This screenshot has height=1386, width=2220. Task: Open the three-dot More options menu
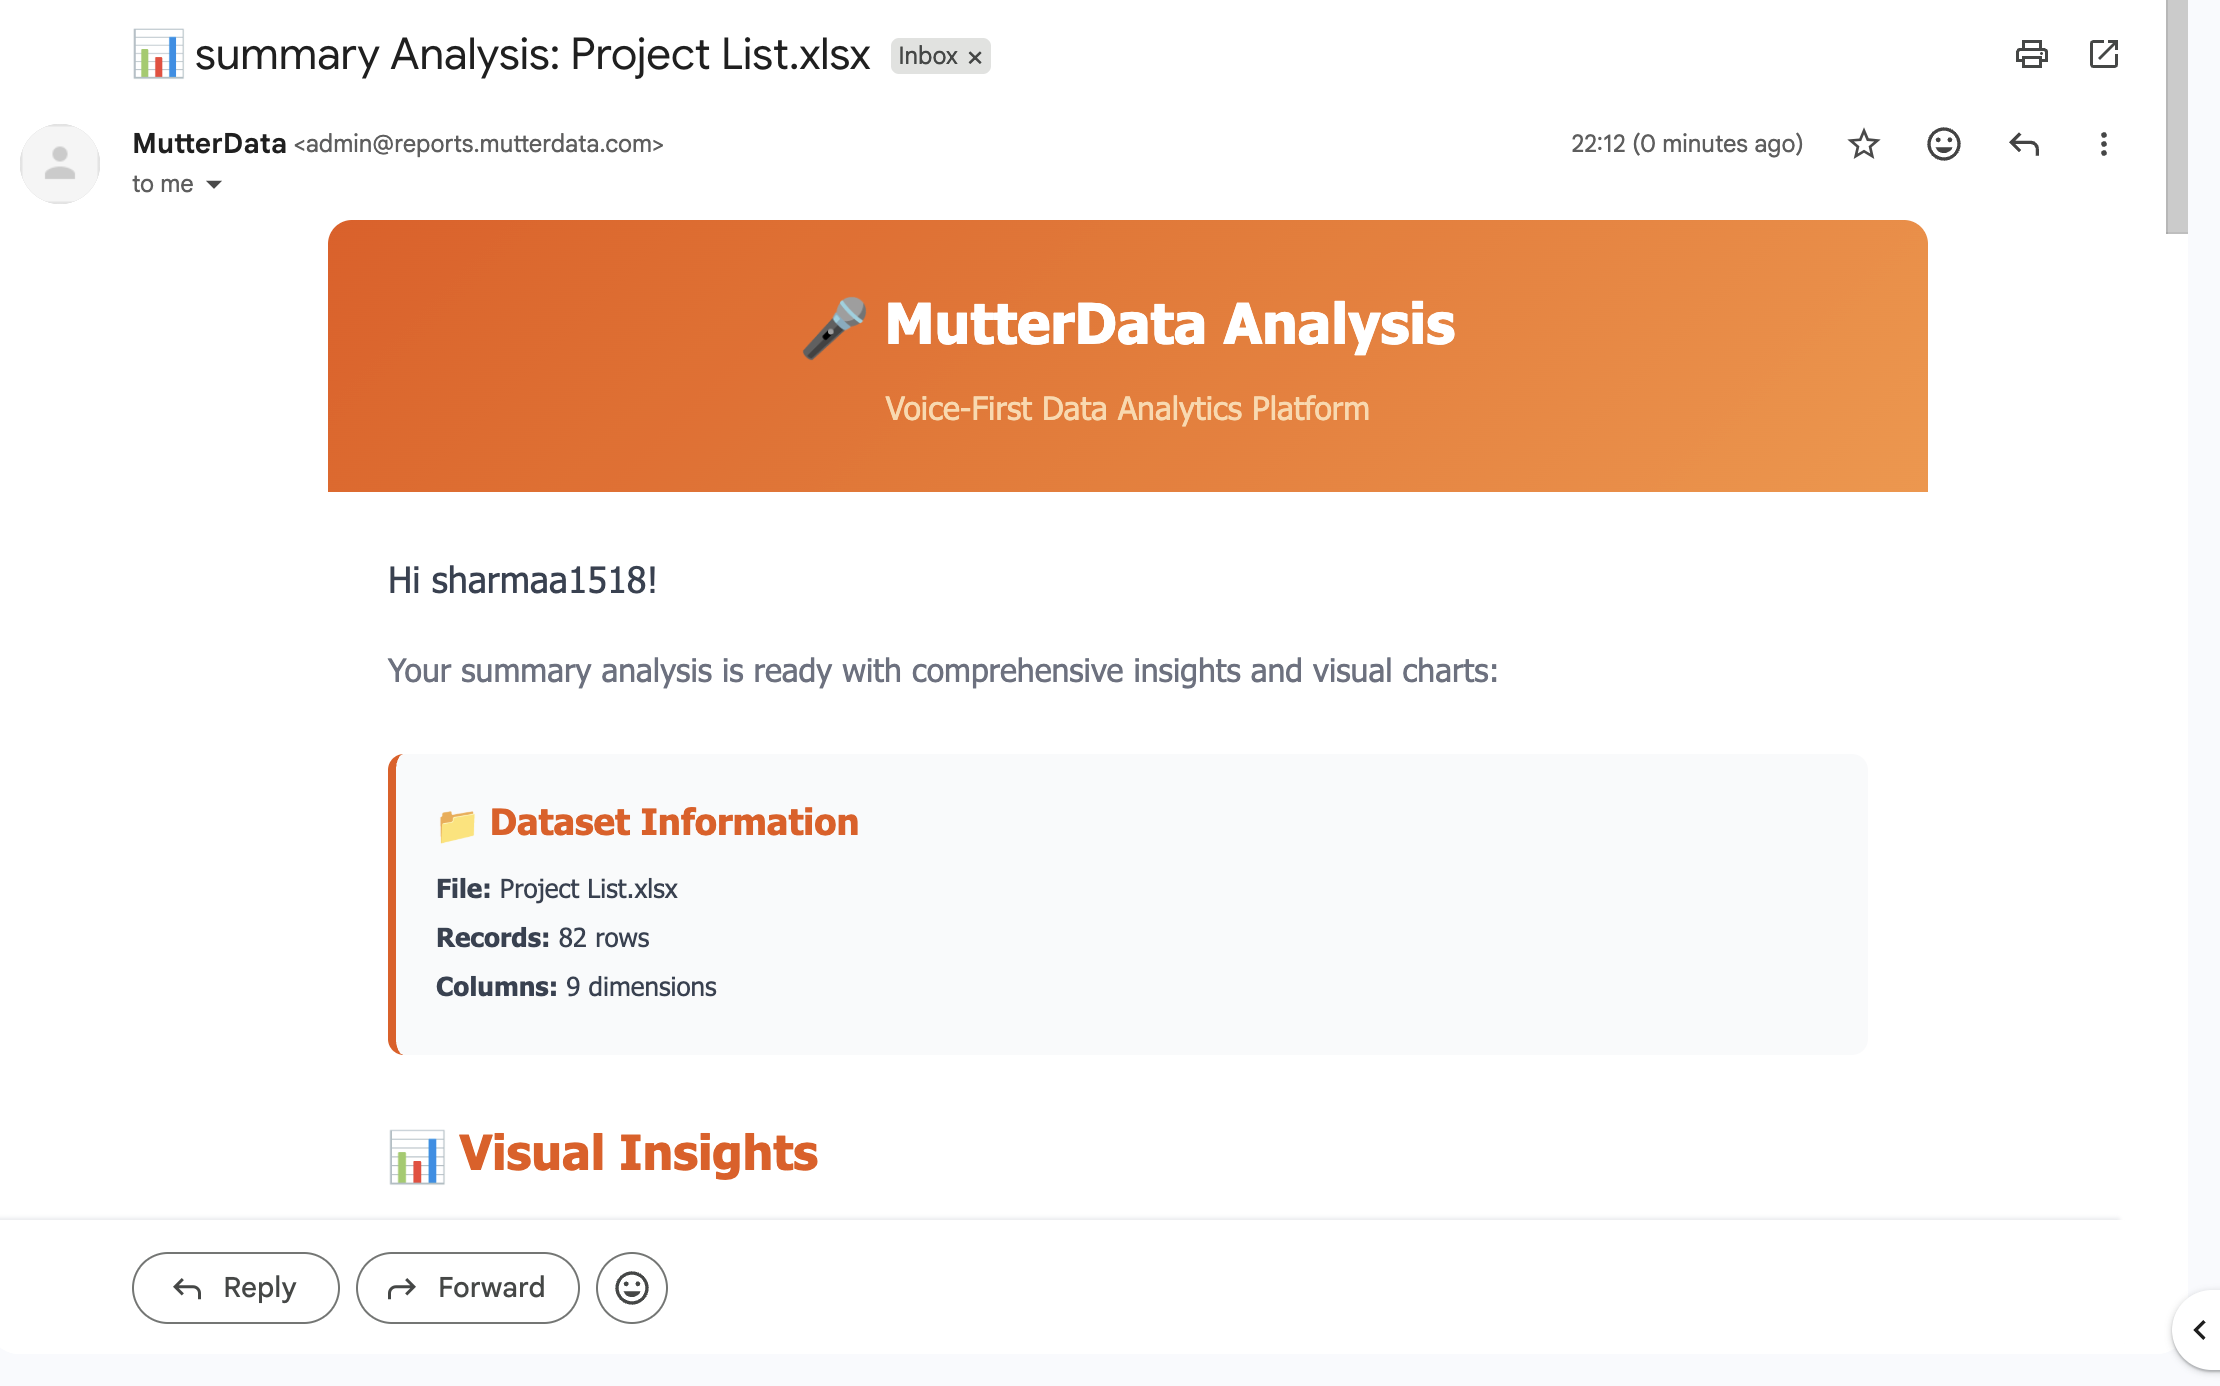point(2103,144)
